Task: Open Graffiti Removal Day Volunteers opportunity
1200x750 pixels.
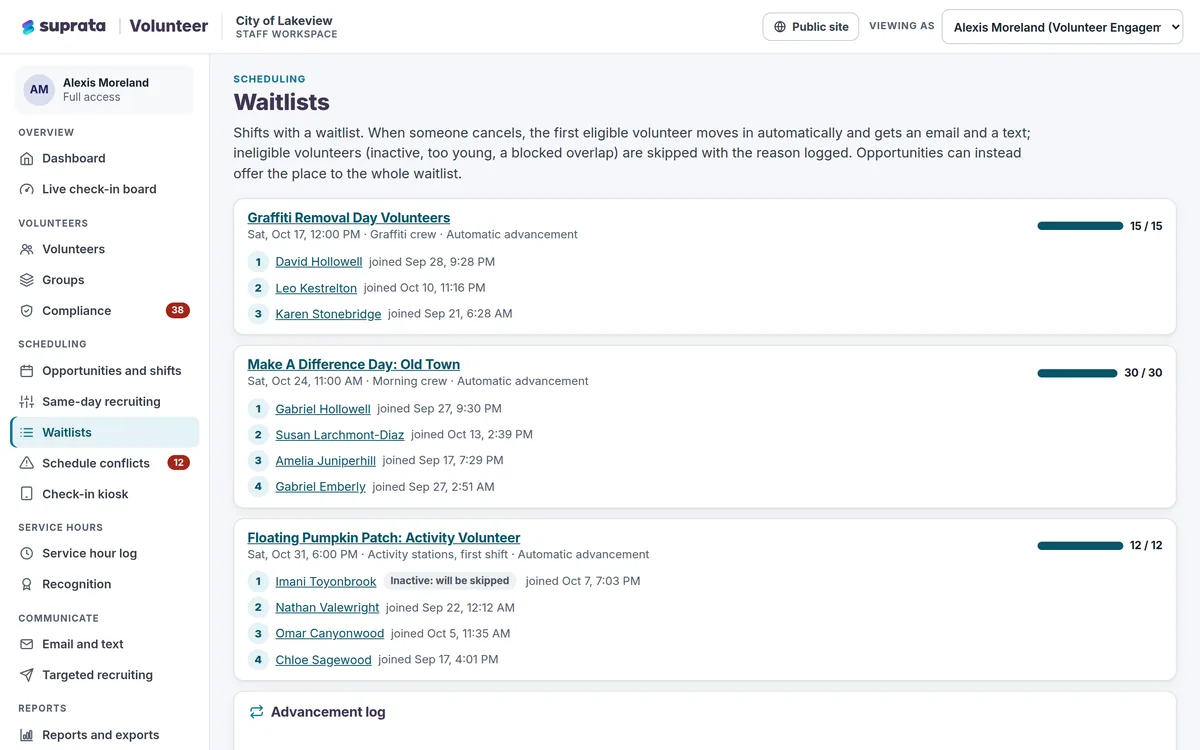Action: [x=349, y=218]
